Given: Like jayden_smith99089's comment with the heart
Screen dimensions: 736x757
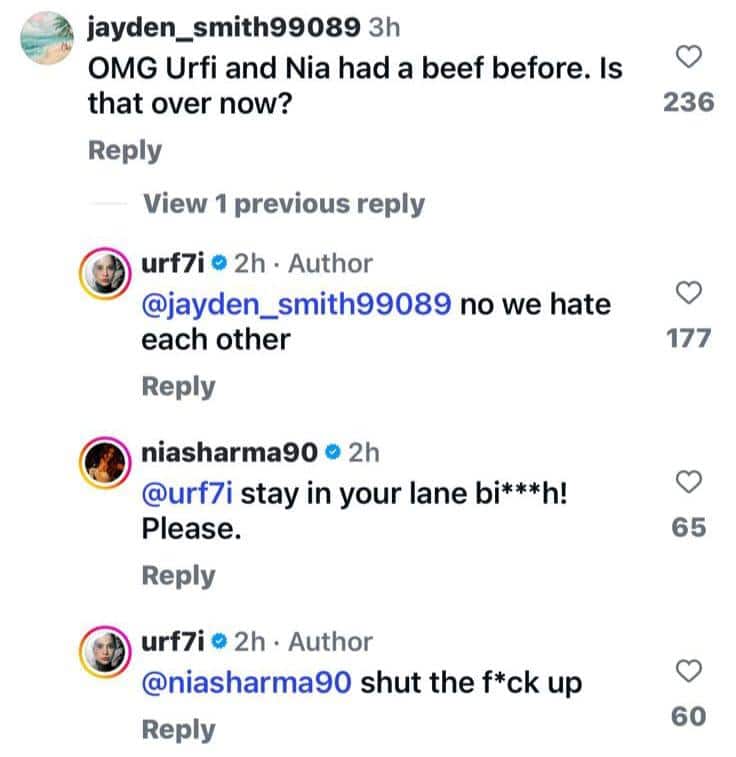Looking at the screenshot, I should (688, 59).
